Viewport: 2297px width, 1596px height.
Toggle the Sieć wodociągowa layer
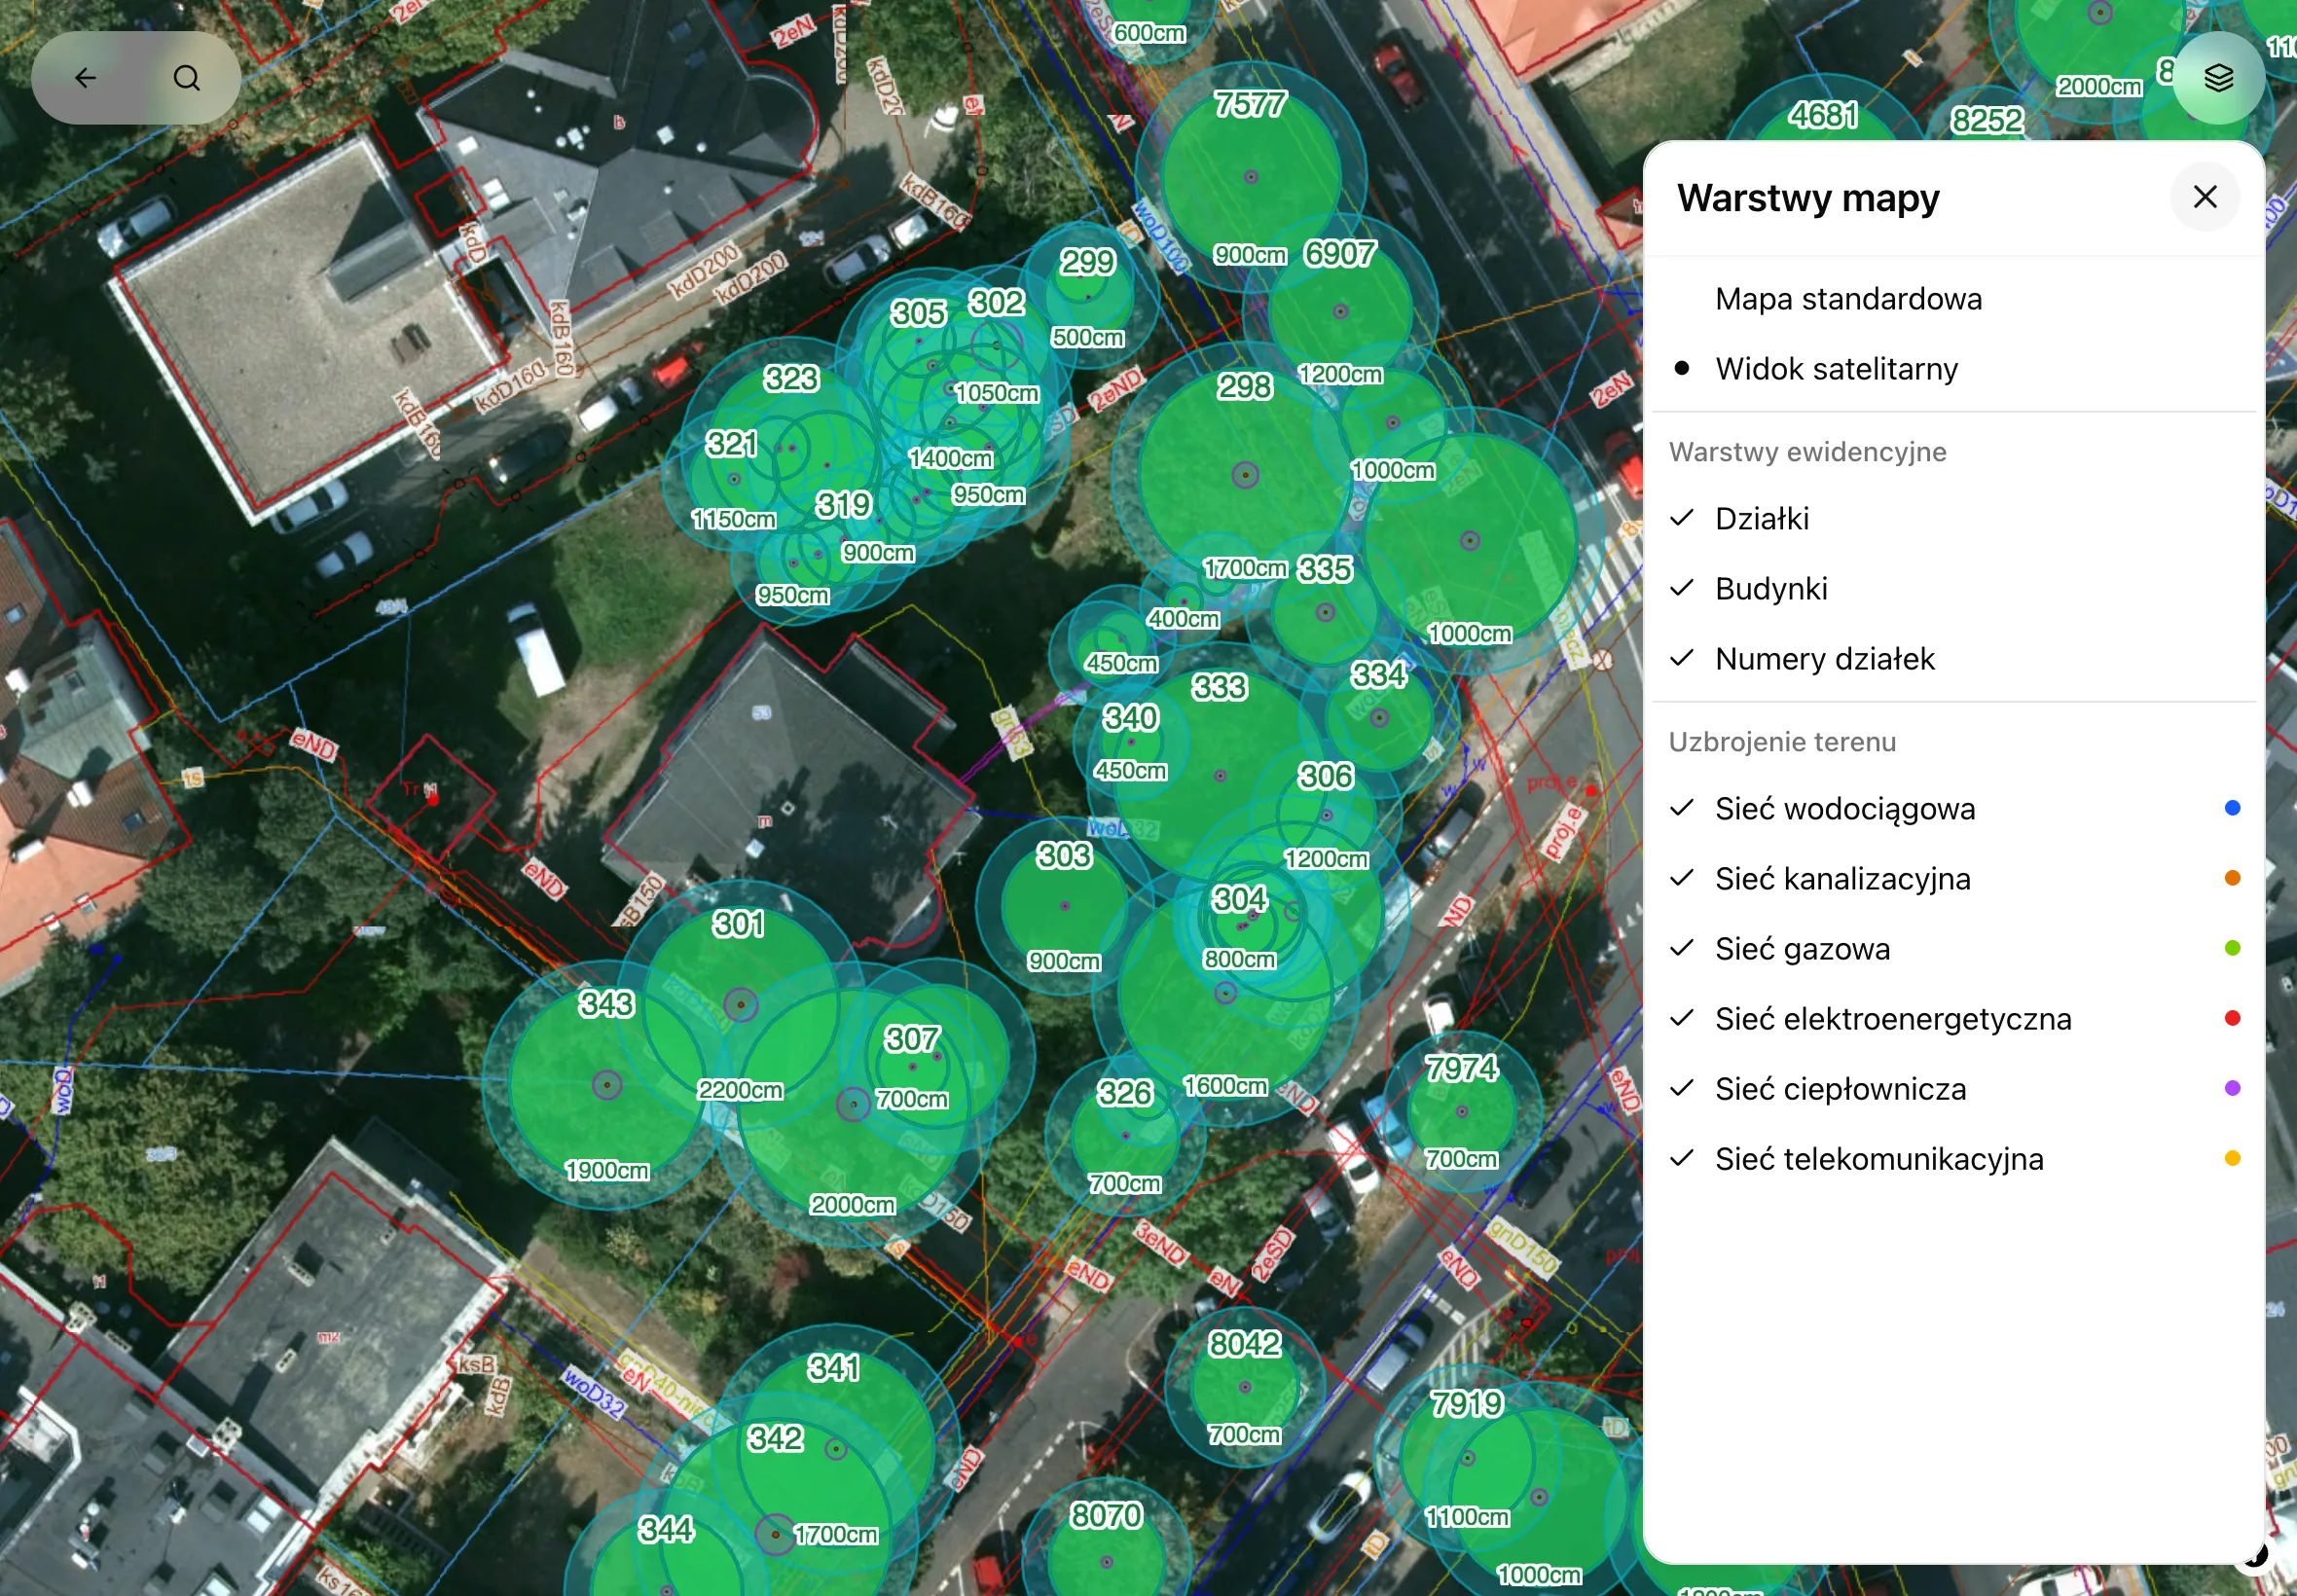(1954, 809)
